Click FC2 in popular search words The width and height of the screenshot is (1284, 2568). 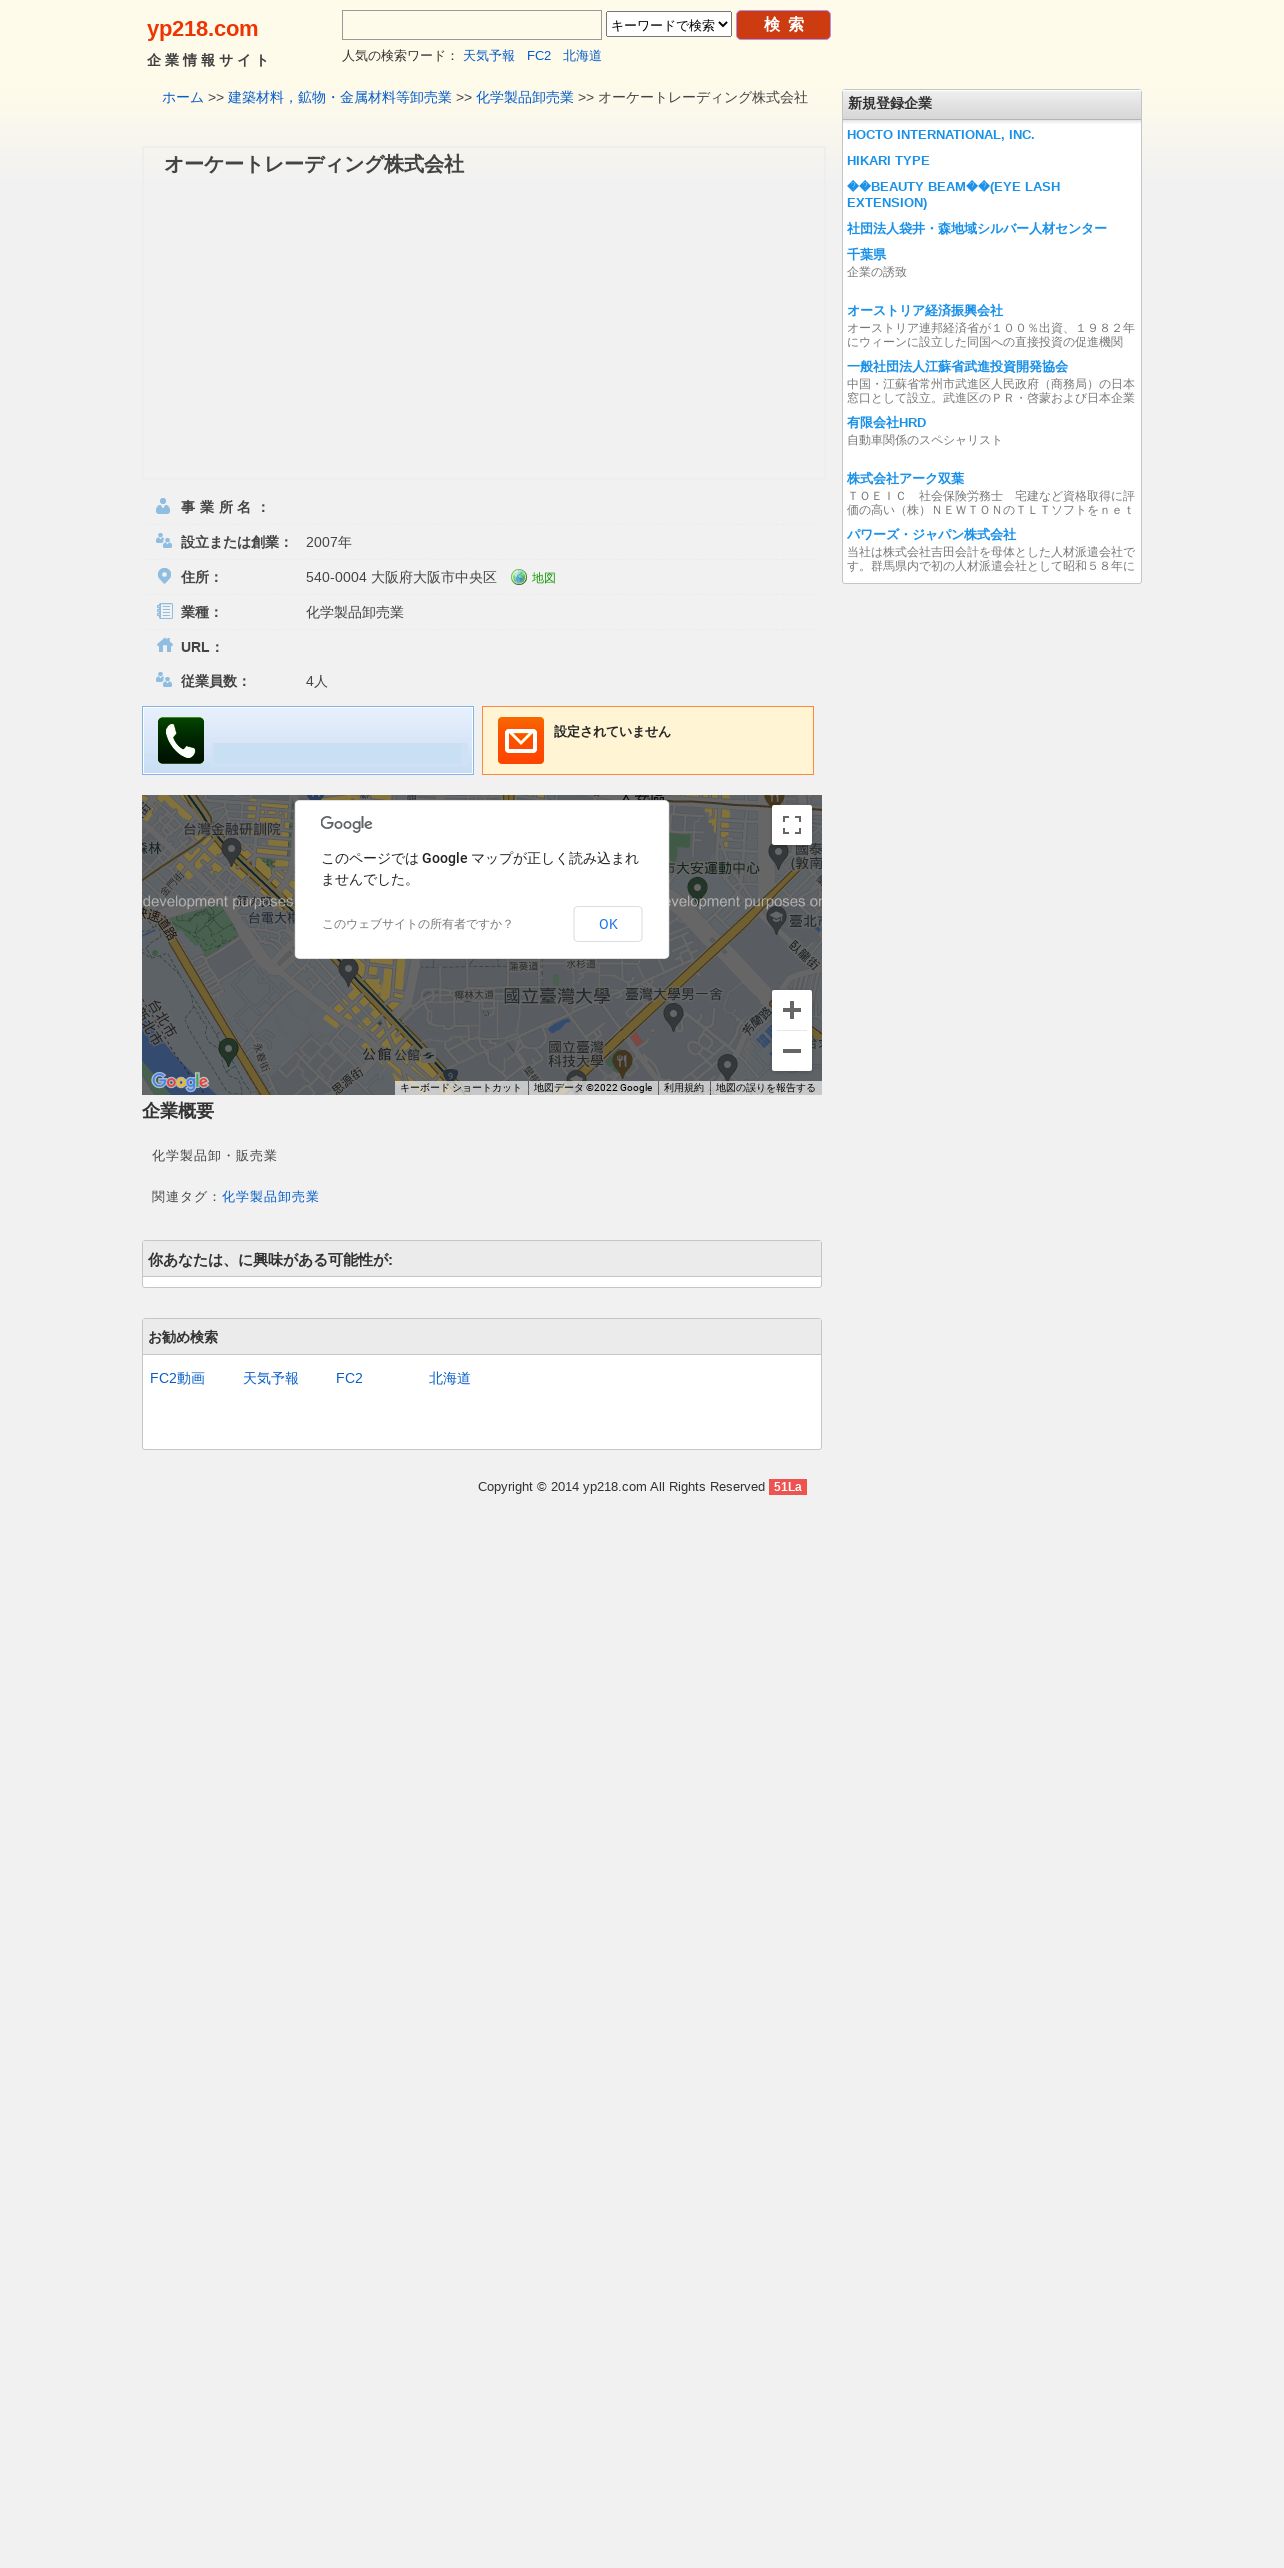coord(539,56)
